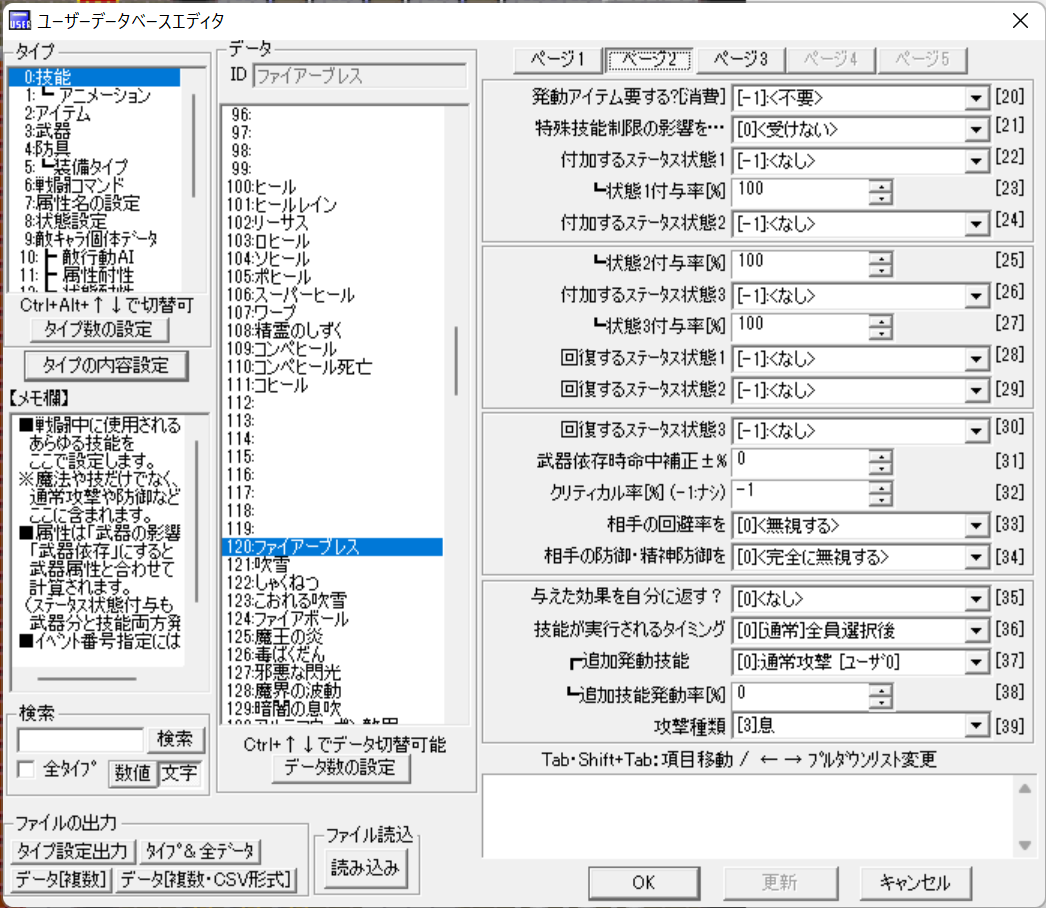The width and height of the screenshot is (1046, 908).
Task: Open 付加するステータス状態3 dropdown
Action: click(x=976, y=296)
